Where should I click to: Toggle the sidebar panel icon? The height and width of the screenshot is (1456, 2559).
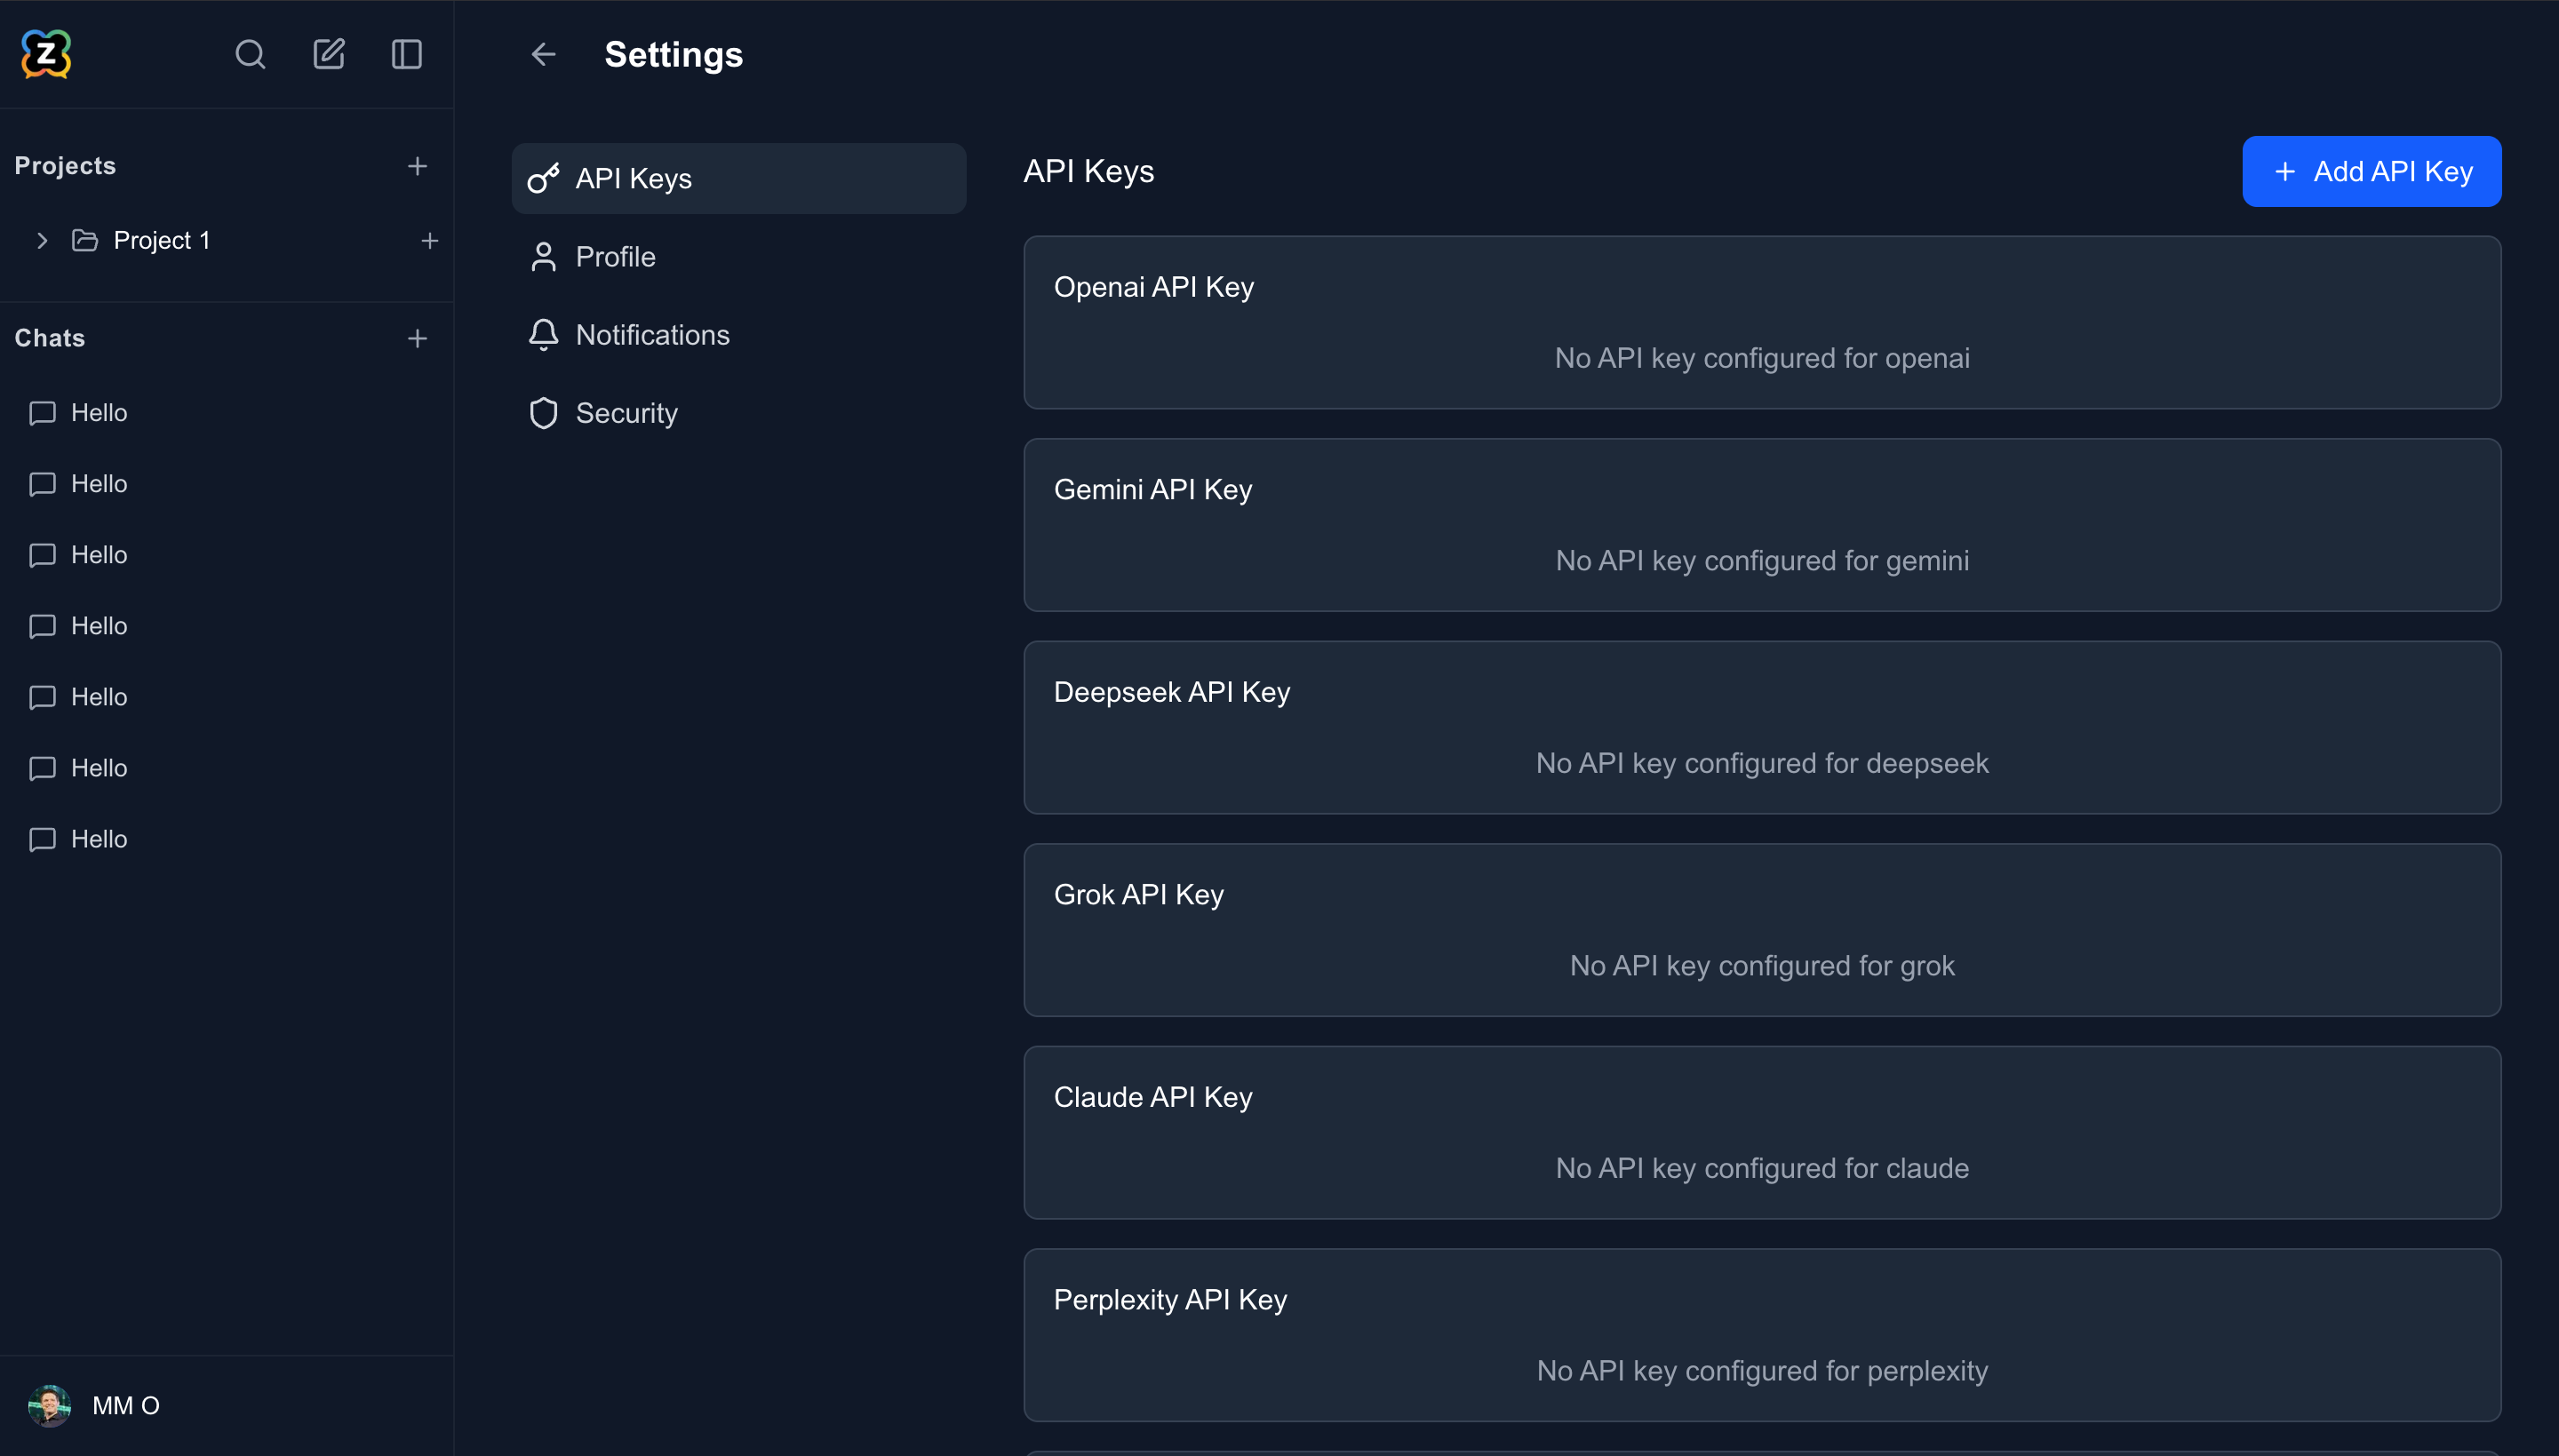pos(406,54)
